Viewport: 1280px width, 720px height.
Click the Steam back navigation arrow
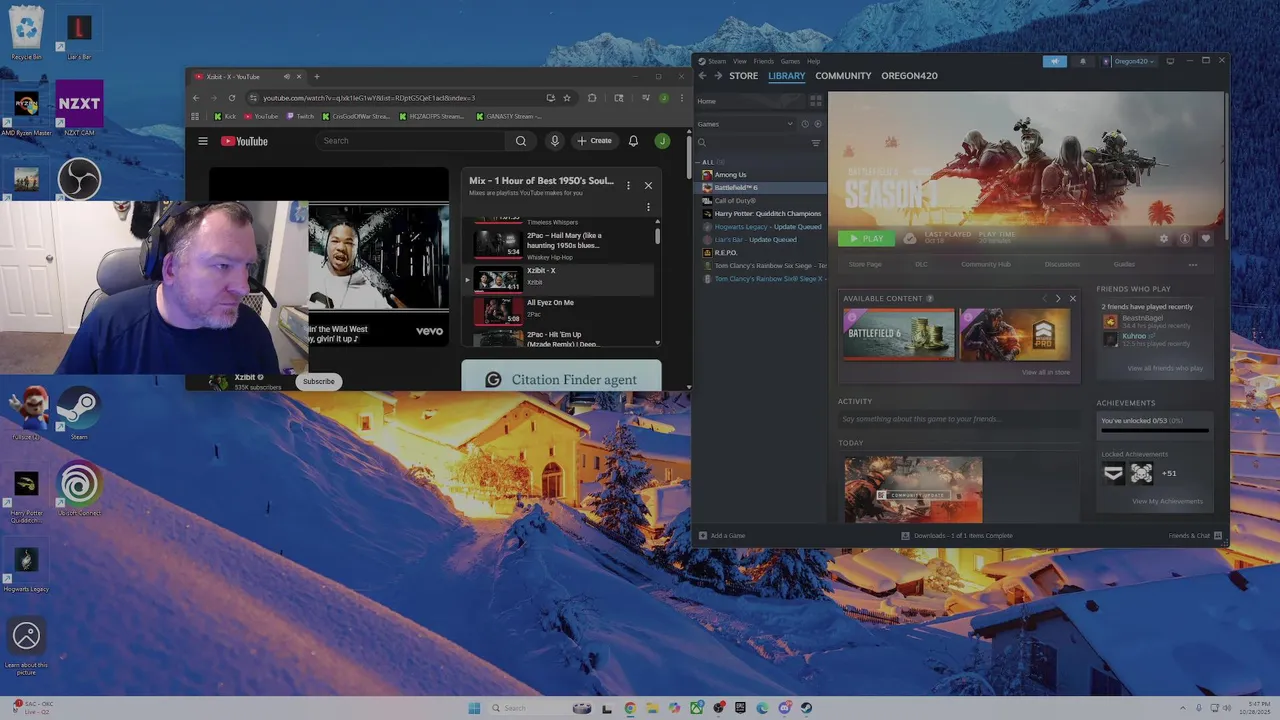pyautogui.click(x=702, y=76)
